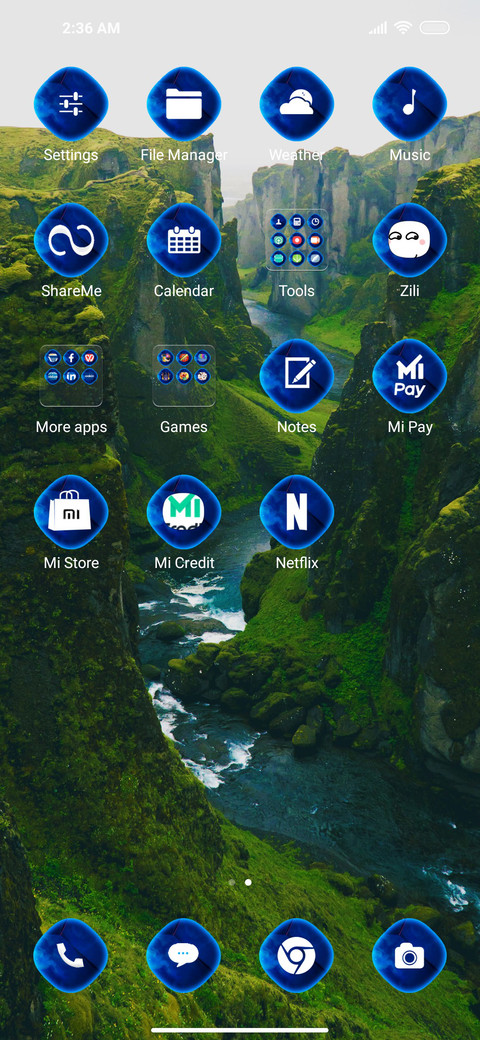Launch Chrome browser from dock
The image size is (480, 1040).
(296, 956)
